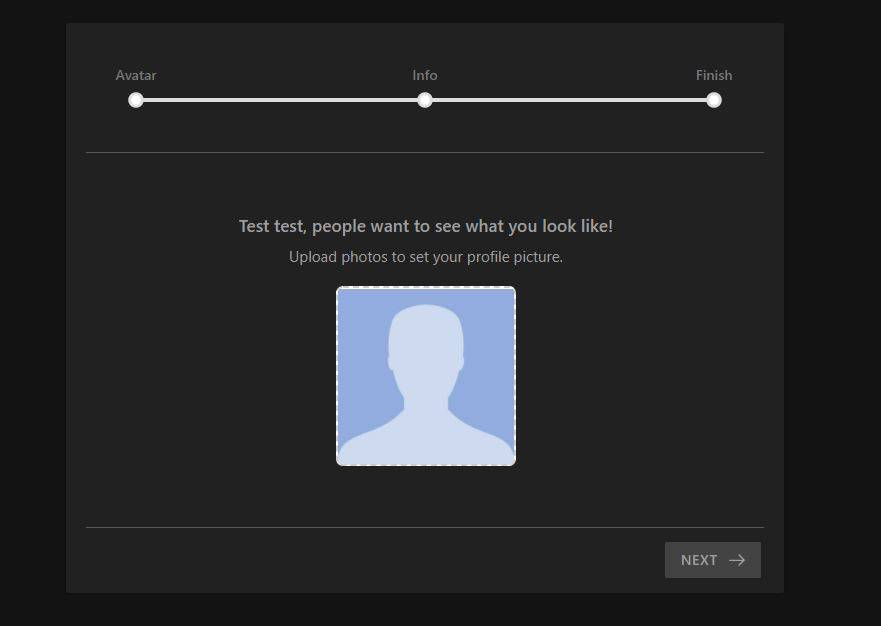Upload a photo via the avatar placeholder
The image size is (881, 626).
(426, 376)
